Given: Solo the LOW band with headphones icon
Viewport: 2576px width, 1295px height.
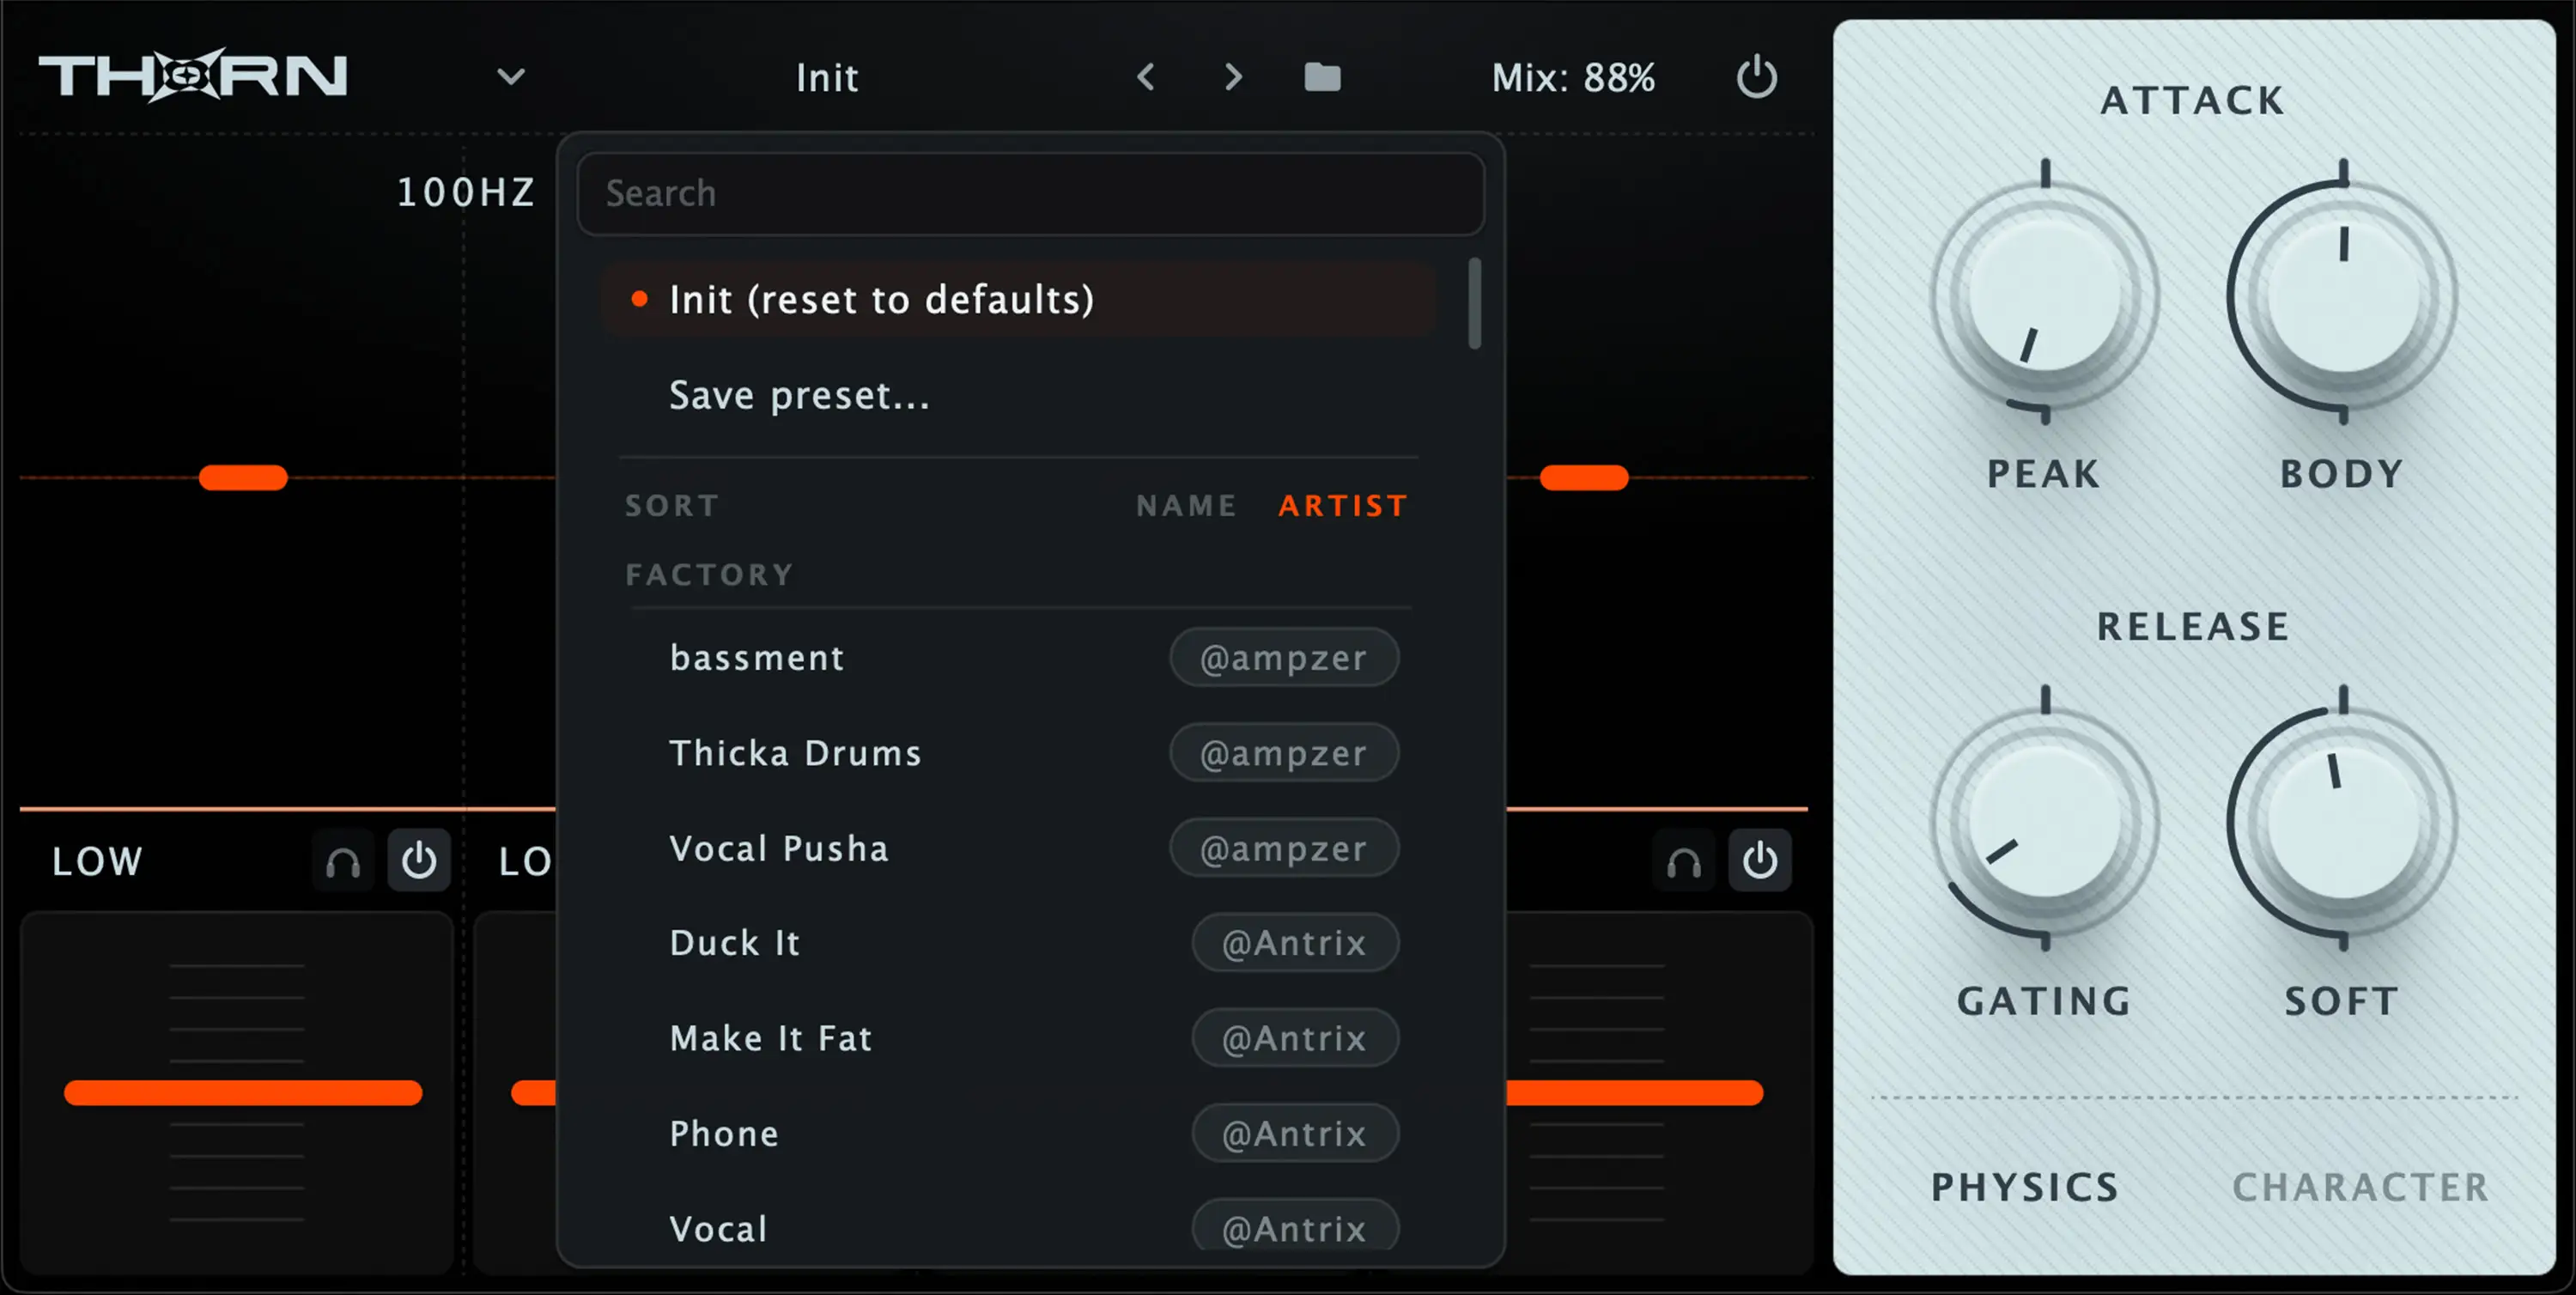Looking at the screenshot, I should [343, 861].
